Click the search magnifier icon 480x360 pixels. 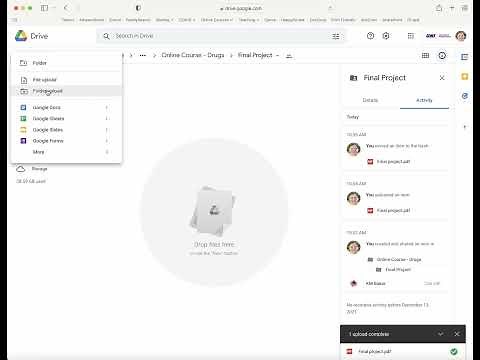click(x=106, y=36)
